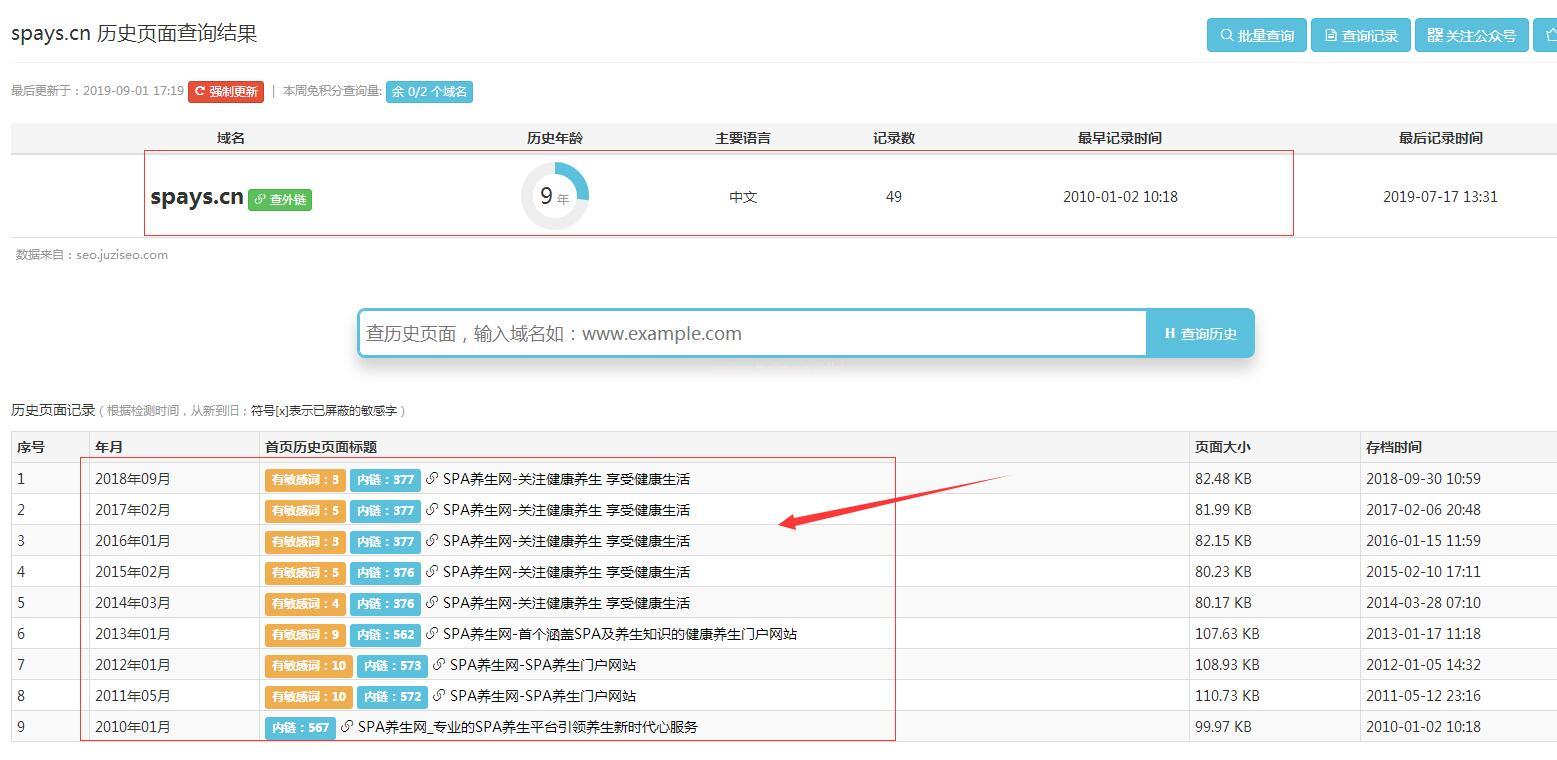Click link icon beside 2012年01月 page title
This screenshot has height=760, width=1557.
(x=439, y=665)
